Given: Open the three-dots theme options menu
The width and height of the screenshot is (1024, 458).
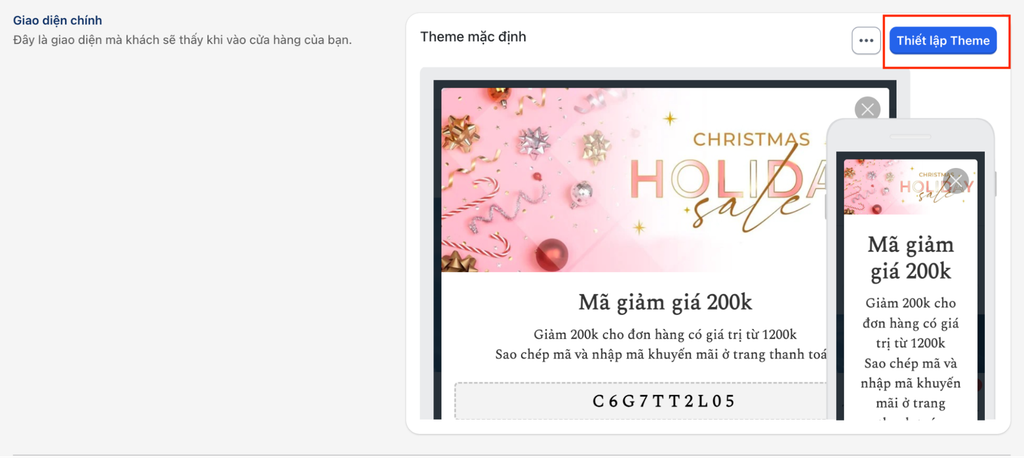Looking at the screenshot, I should click(866, 41).
